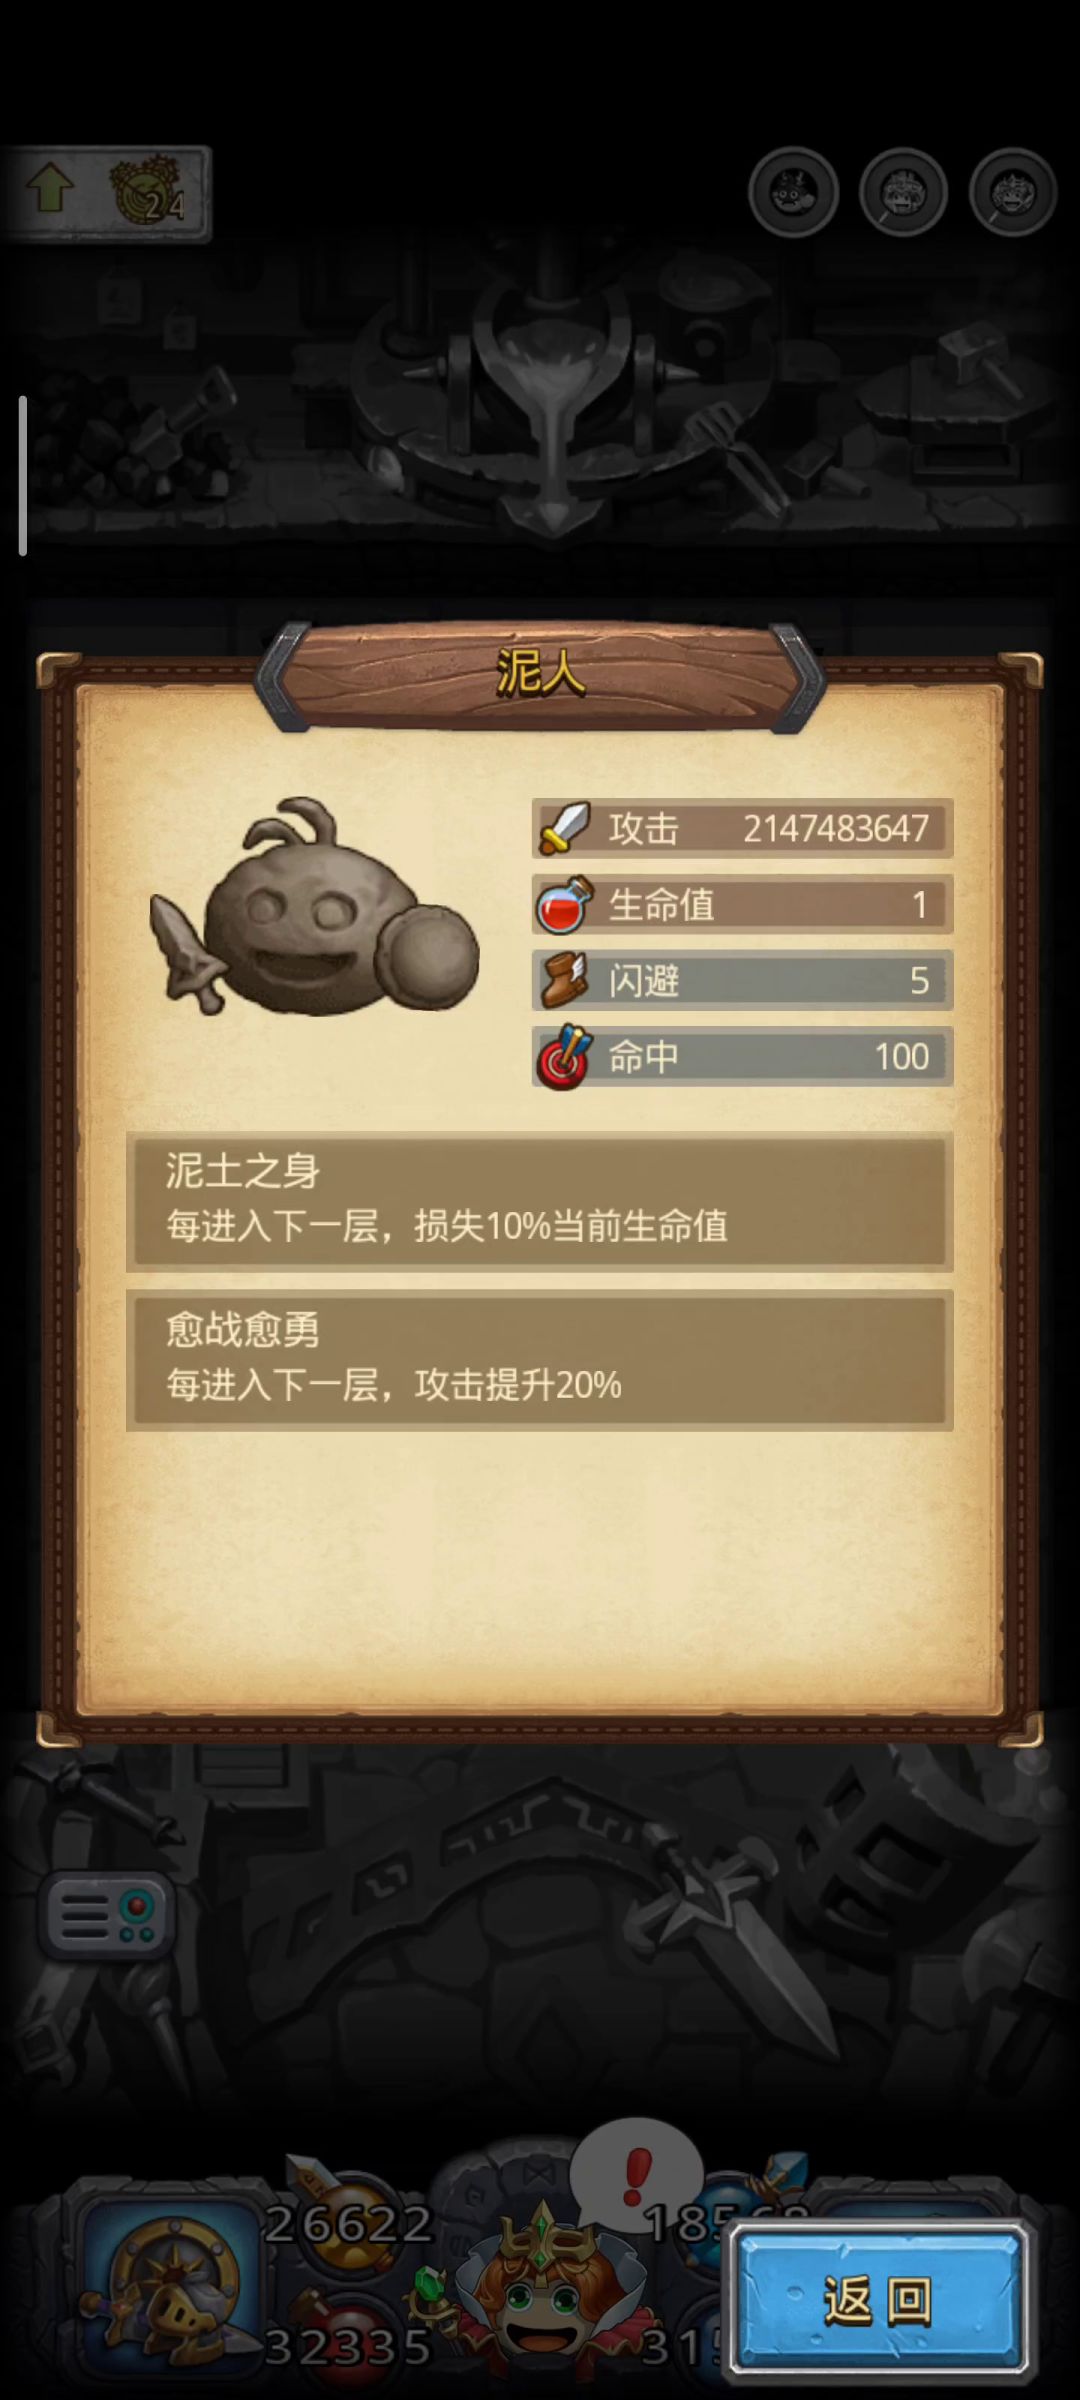Image resolution: width=1080 pixels, height=2400 pixels.
Task: Click the red potion 生命值 icon
Action: 565,904
